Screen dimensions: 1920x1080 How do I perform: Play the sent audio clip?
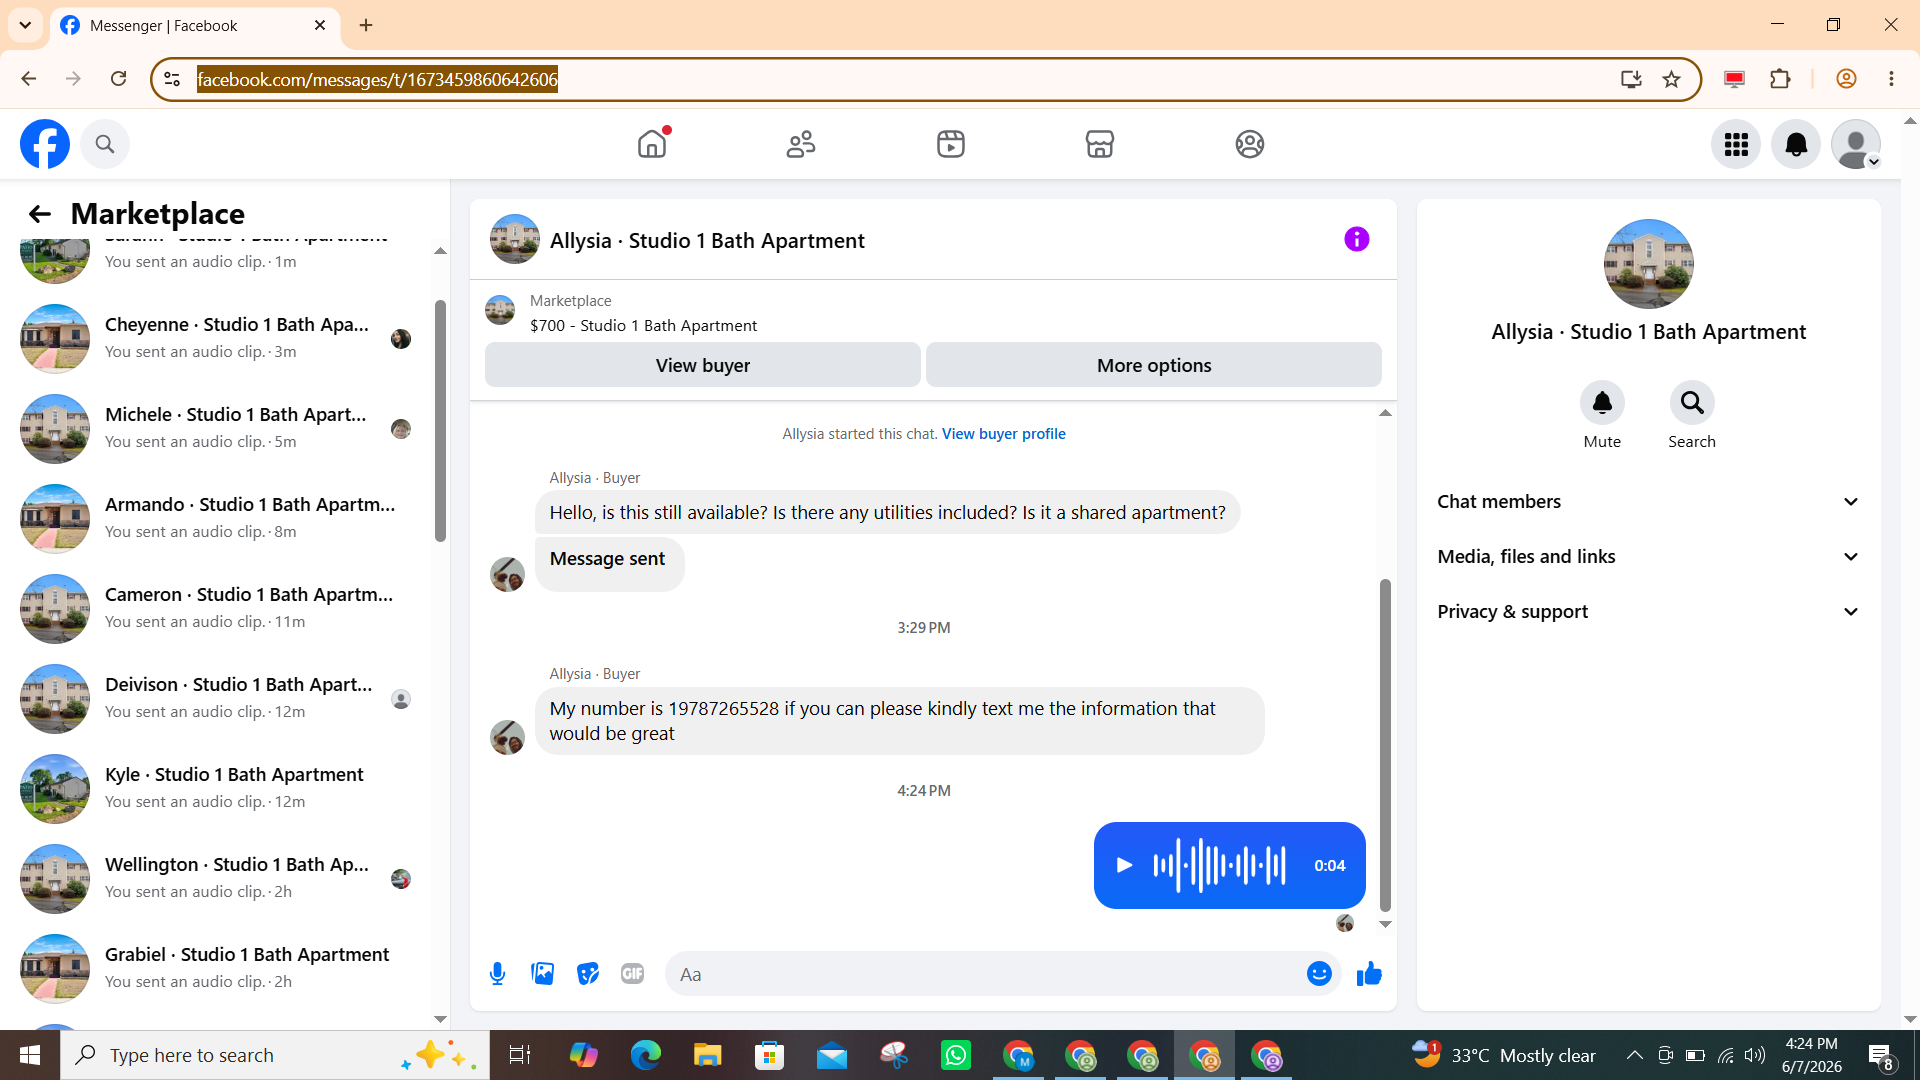[x=1124, y=865]
